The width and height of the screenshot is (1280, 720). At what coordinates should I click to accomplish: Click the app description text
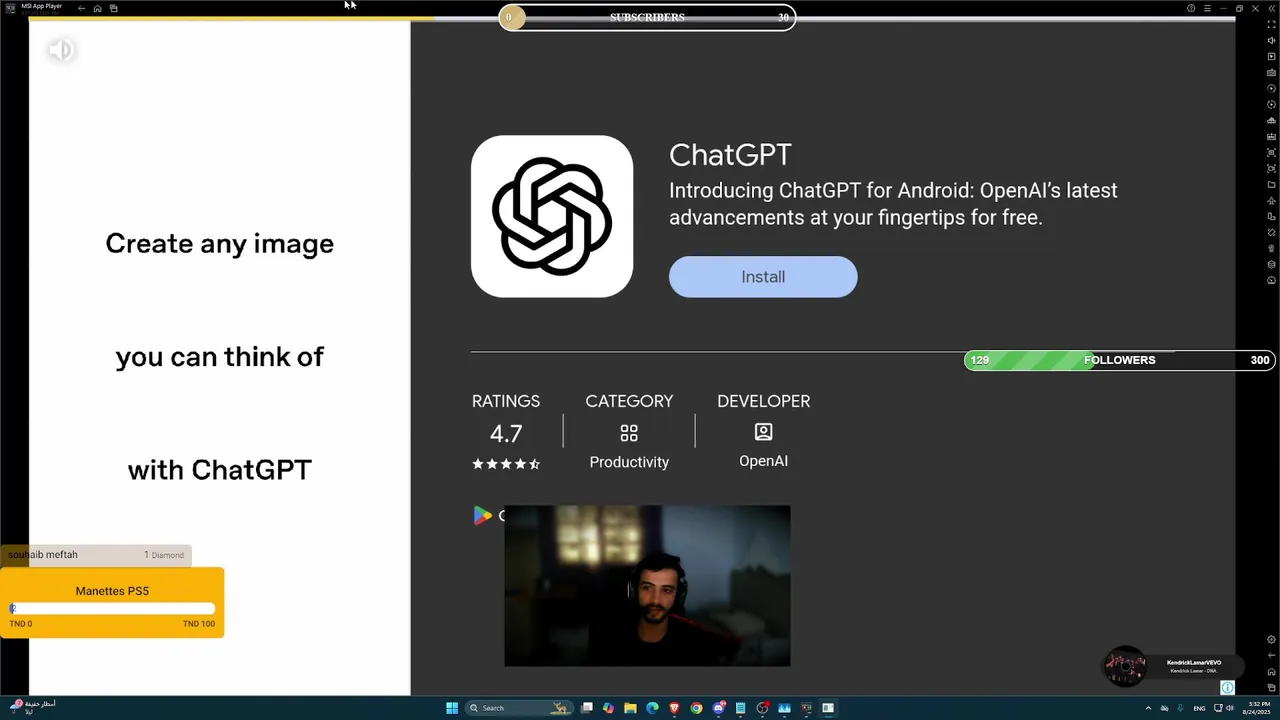tap(893, 204)
